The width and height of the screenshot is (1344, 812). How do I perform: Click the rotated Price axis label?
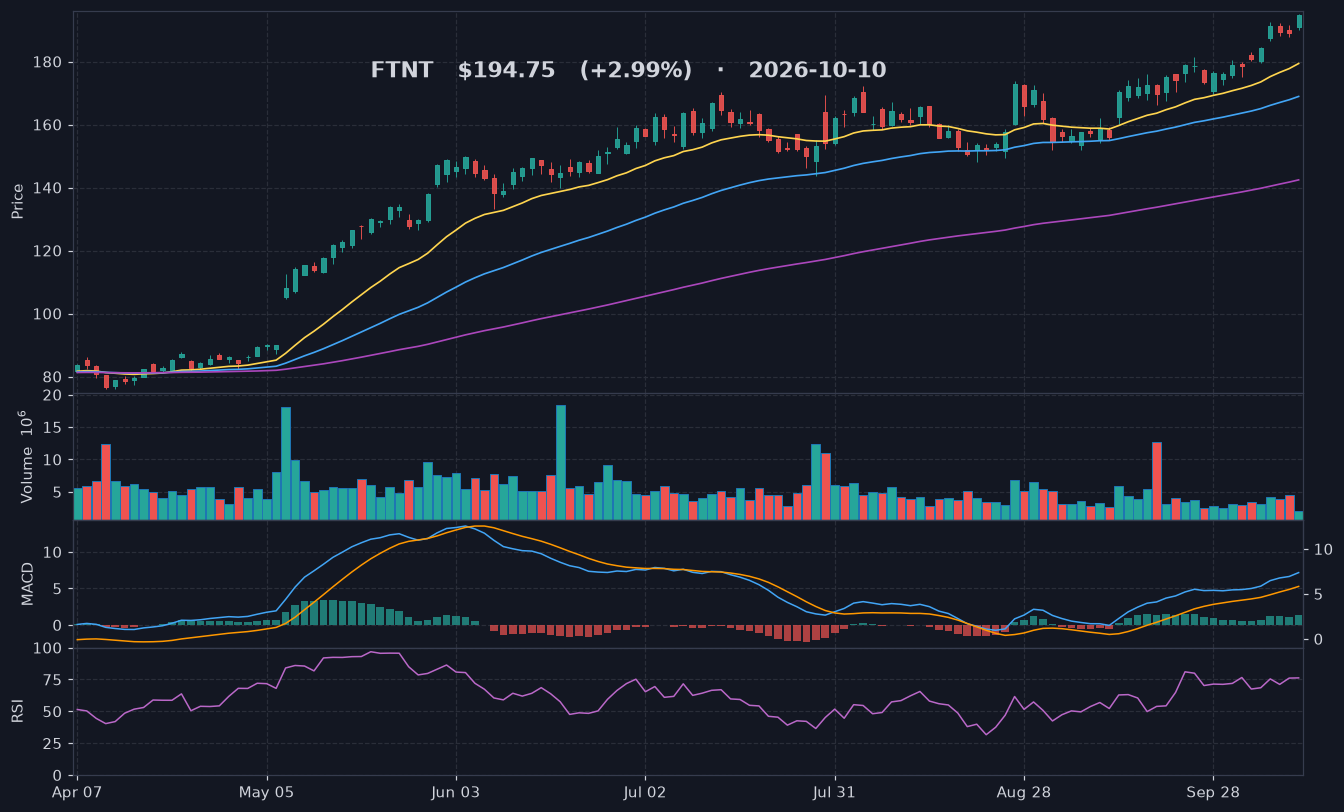tap(17, 201)
